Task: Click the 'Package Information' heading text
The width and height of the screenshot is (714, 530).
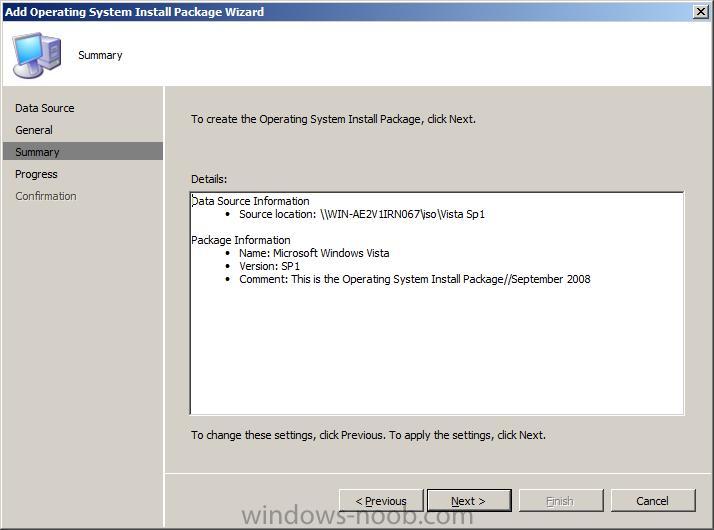Action: pyautogui.click(x=240, y=240)
